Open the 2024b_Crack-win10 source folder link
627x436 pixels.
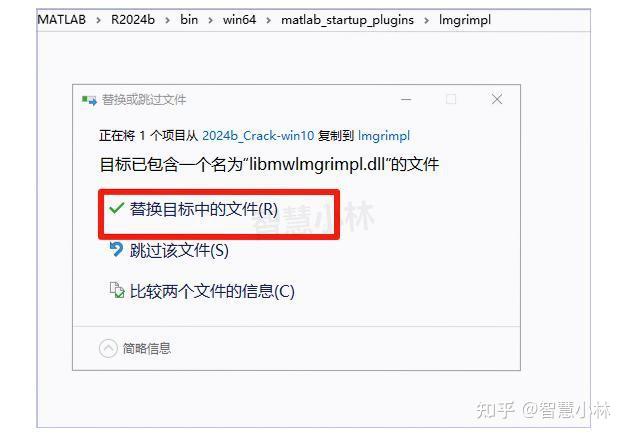pos(258,136)
